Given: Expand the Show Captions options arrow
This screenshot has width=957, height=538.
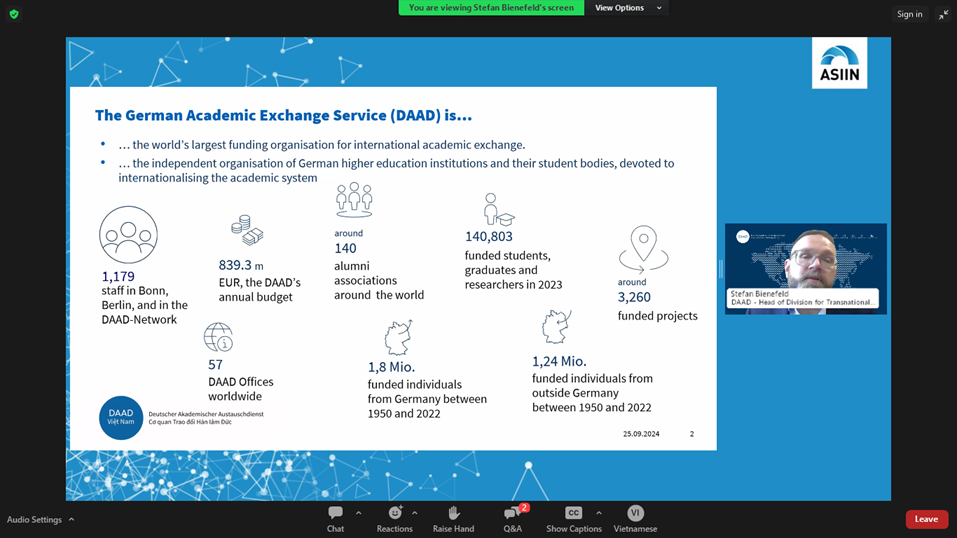Looking at the screenshot, I should 599,513.
